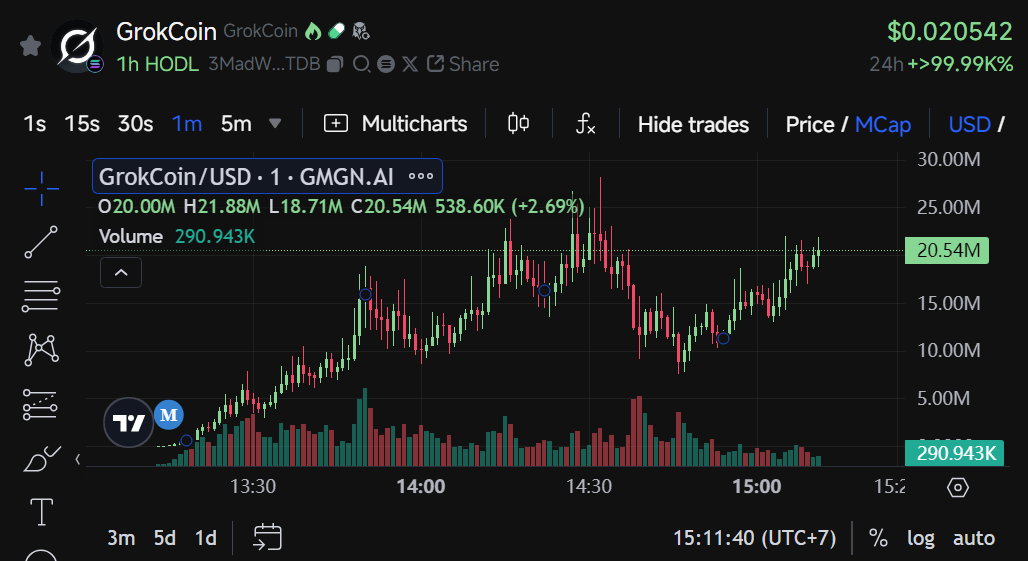
Task: Set chart range to 1d
Action: [206, 538]
